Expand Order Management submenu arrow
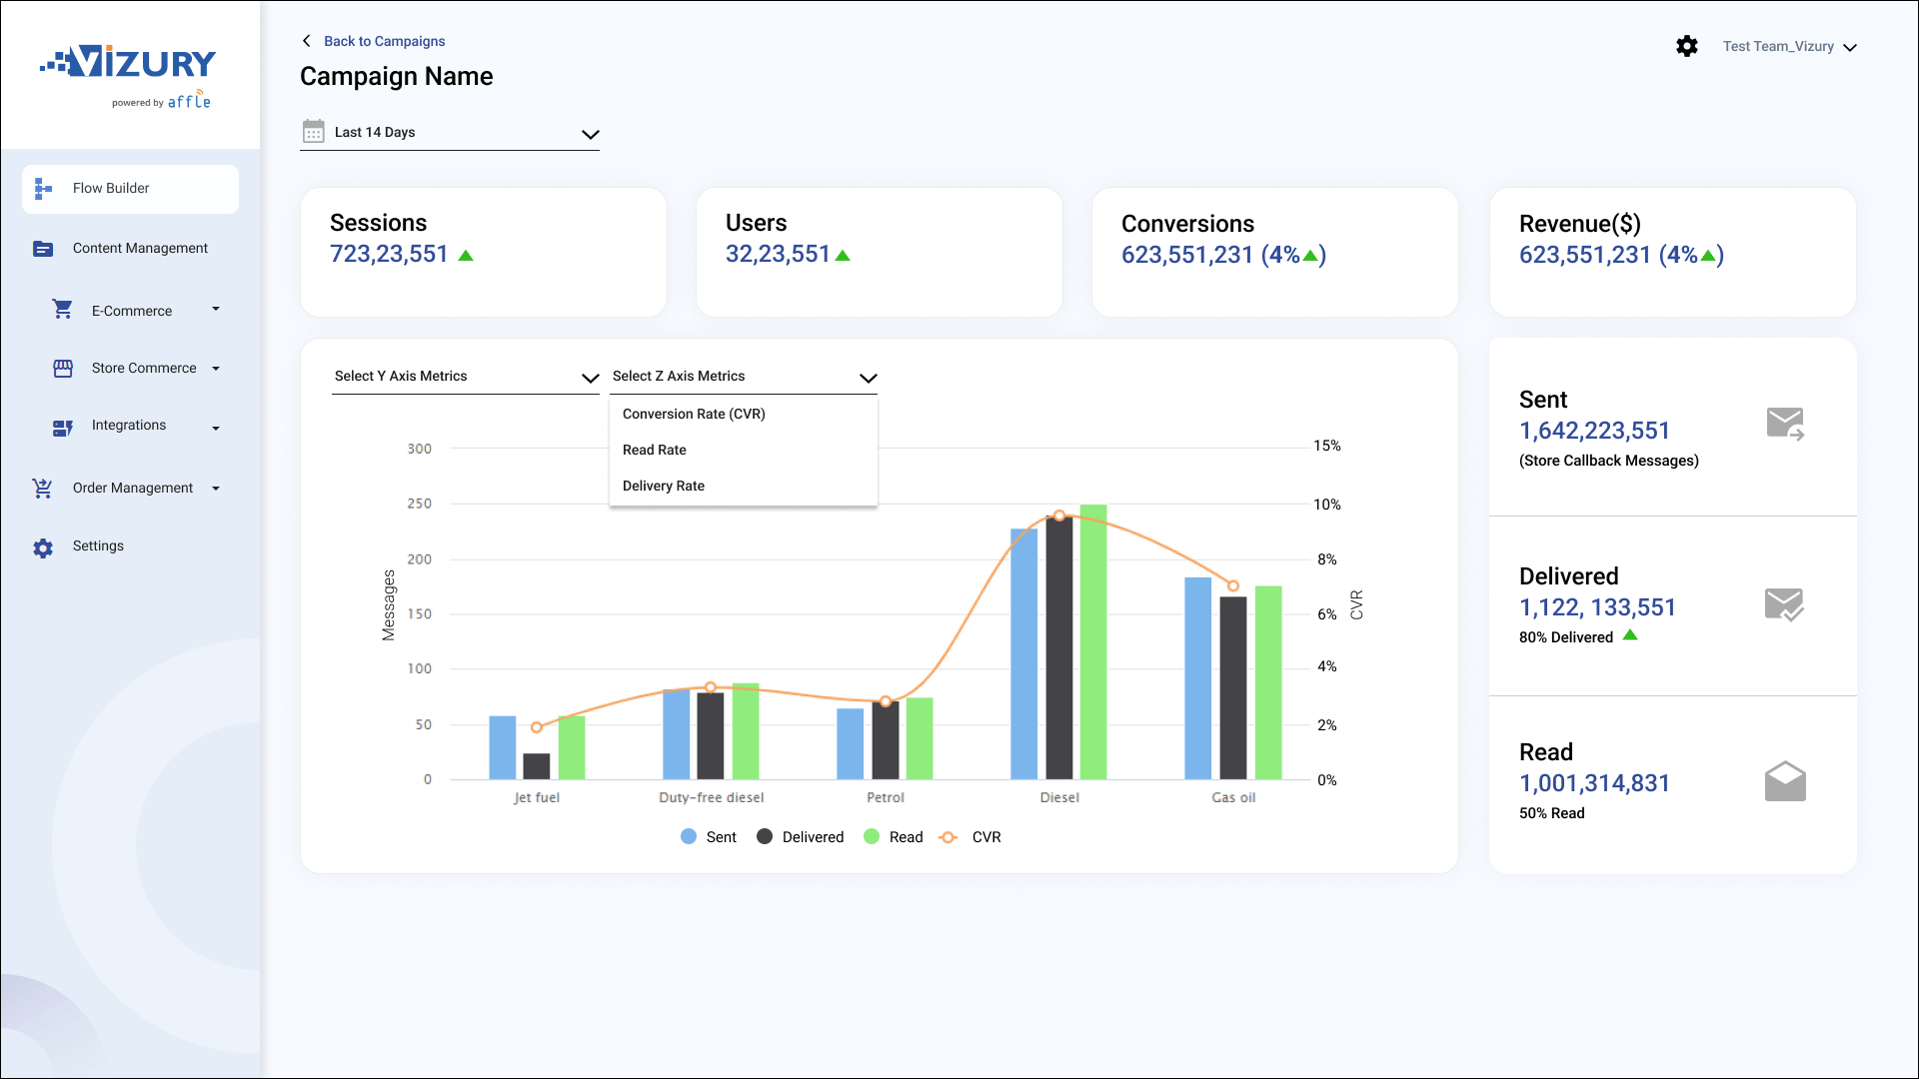Viewport: 1919px width, 1079px height. (x=216, y=488)
